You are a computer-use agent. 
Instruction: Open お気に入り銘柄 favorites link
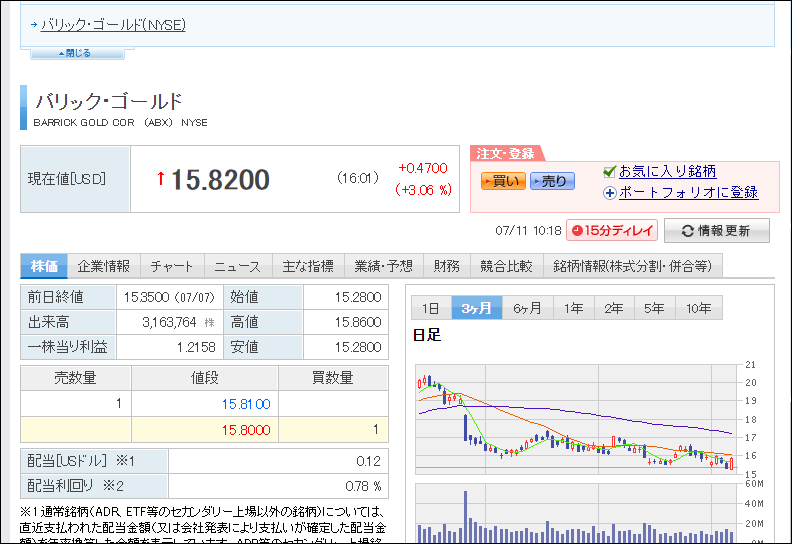click(x=667, y=172)
